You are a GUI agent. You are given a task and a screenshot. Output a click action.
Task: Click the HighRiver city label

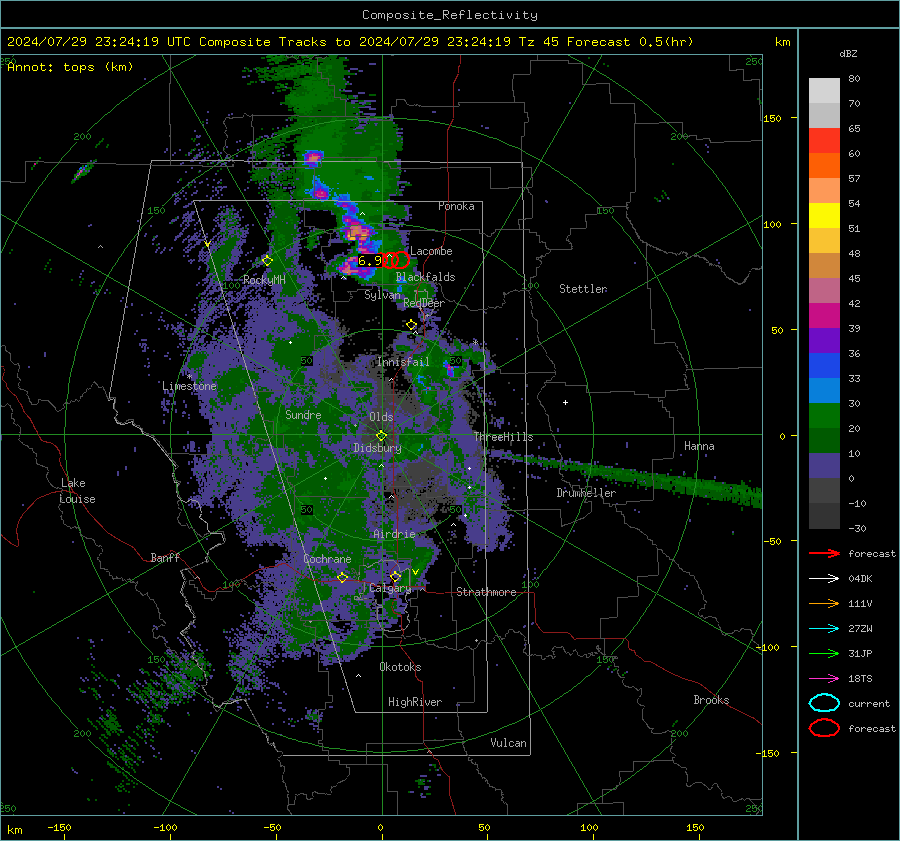[415, 702]
